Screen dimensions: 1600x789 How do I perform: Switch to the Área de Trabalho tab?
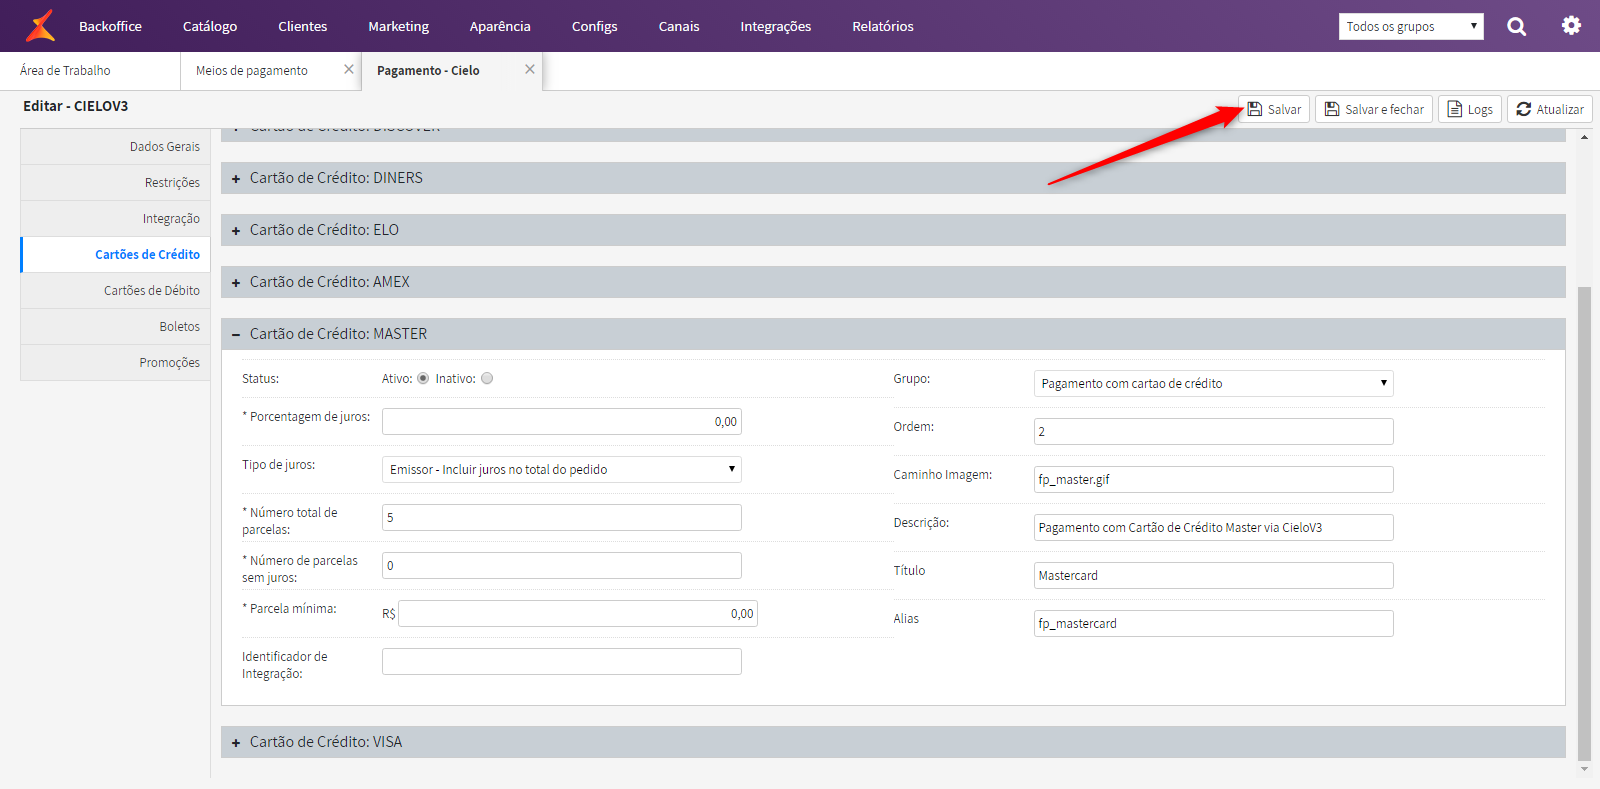[x=90, y=71]
